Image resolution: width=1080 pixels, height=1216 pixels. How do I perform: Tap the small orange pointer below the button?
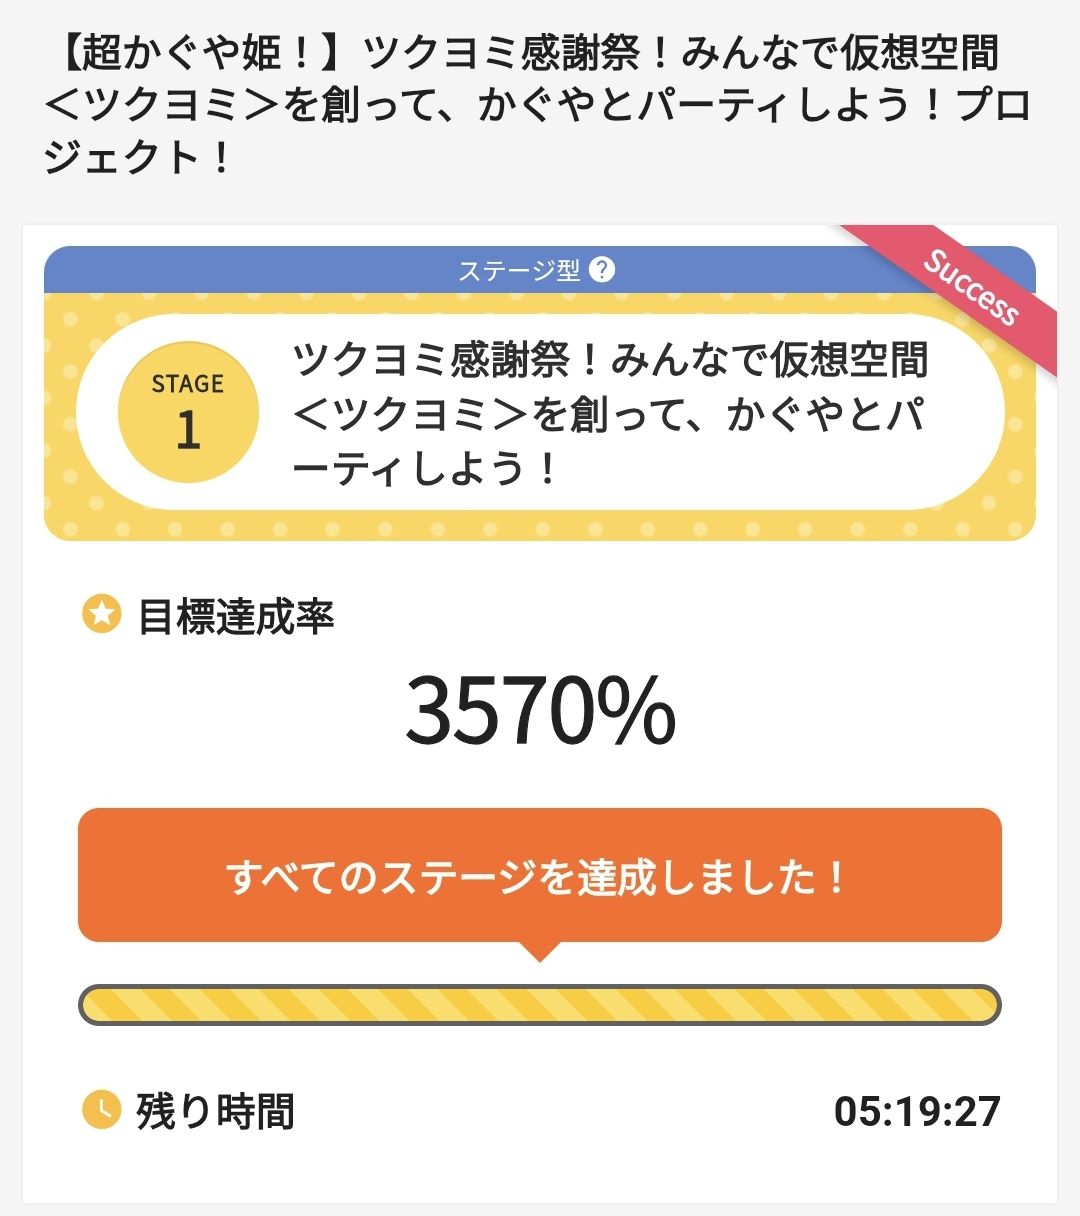point(540,951)
